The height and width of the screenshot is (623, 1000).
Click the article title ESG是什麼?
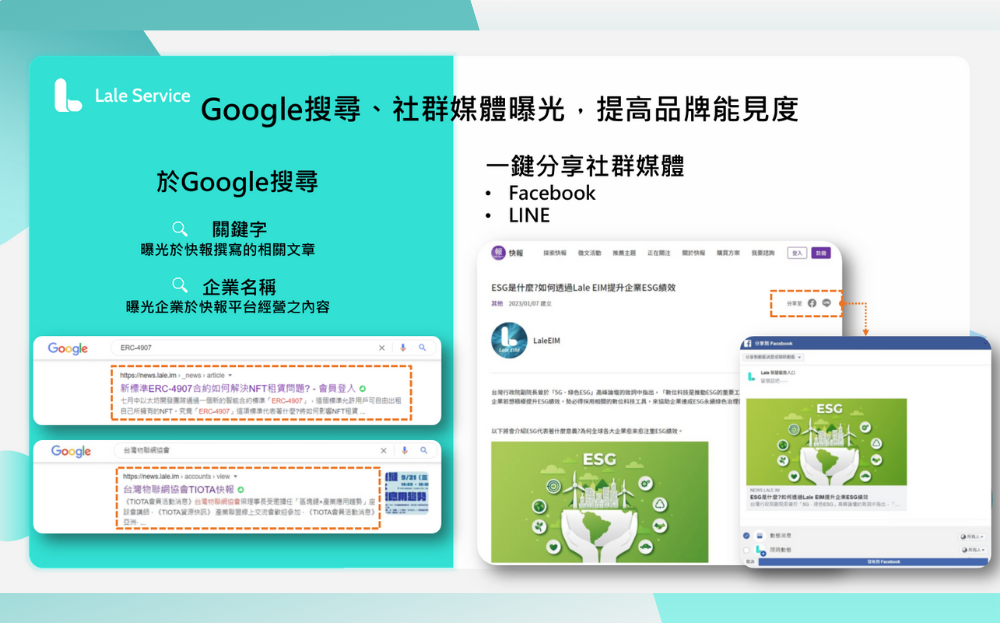(584, 288)
